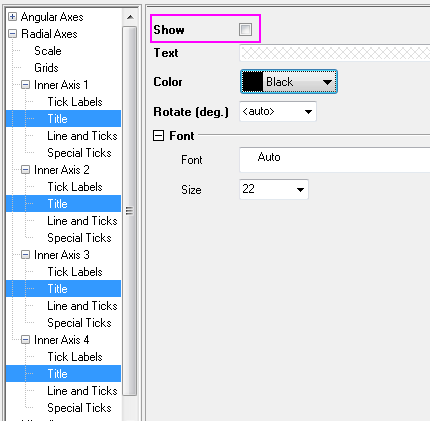Toggle the Show checkbox

click(x=245, y=29)
